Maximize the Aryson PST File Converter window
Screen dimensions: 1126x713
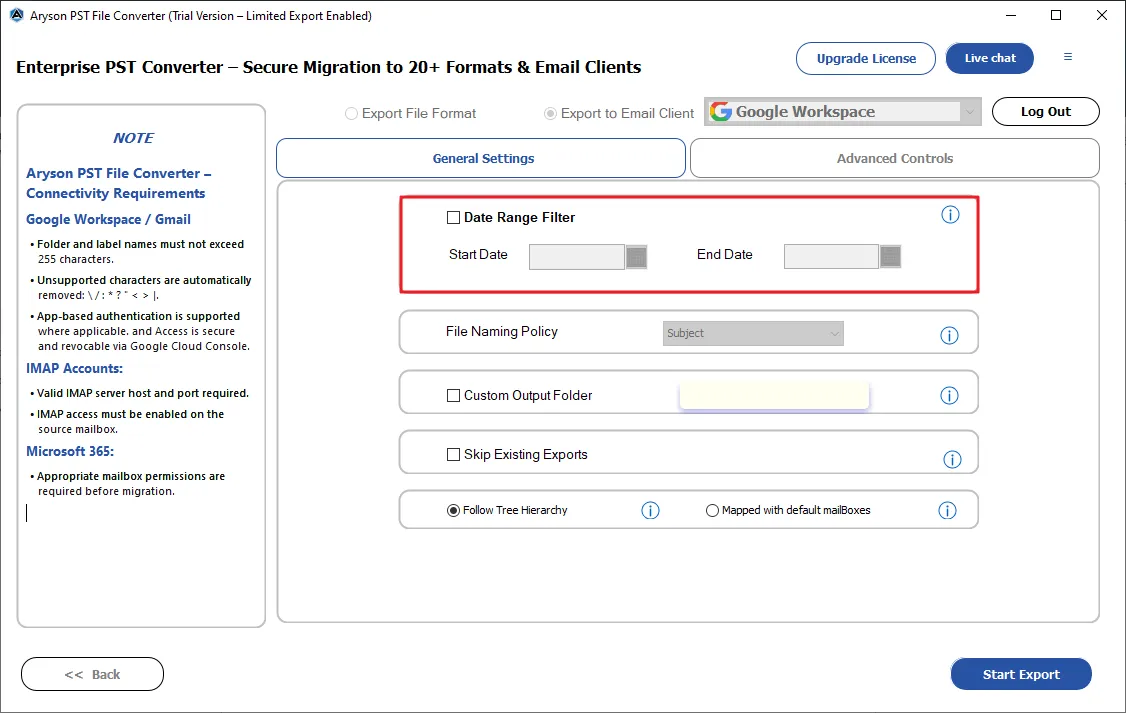pyautogui.click(x=1056, y=15)
